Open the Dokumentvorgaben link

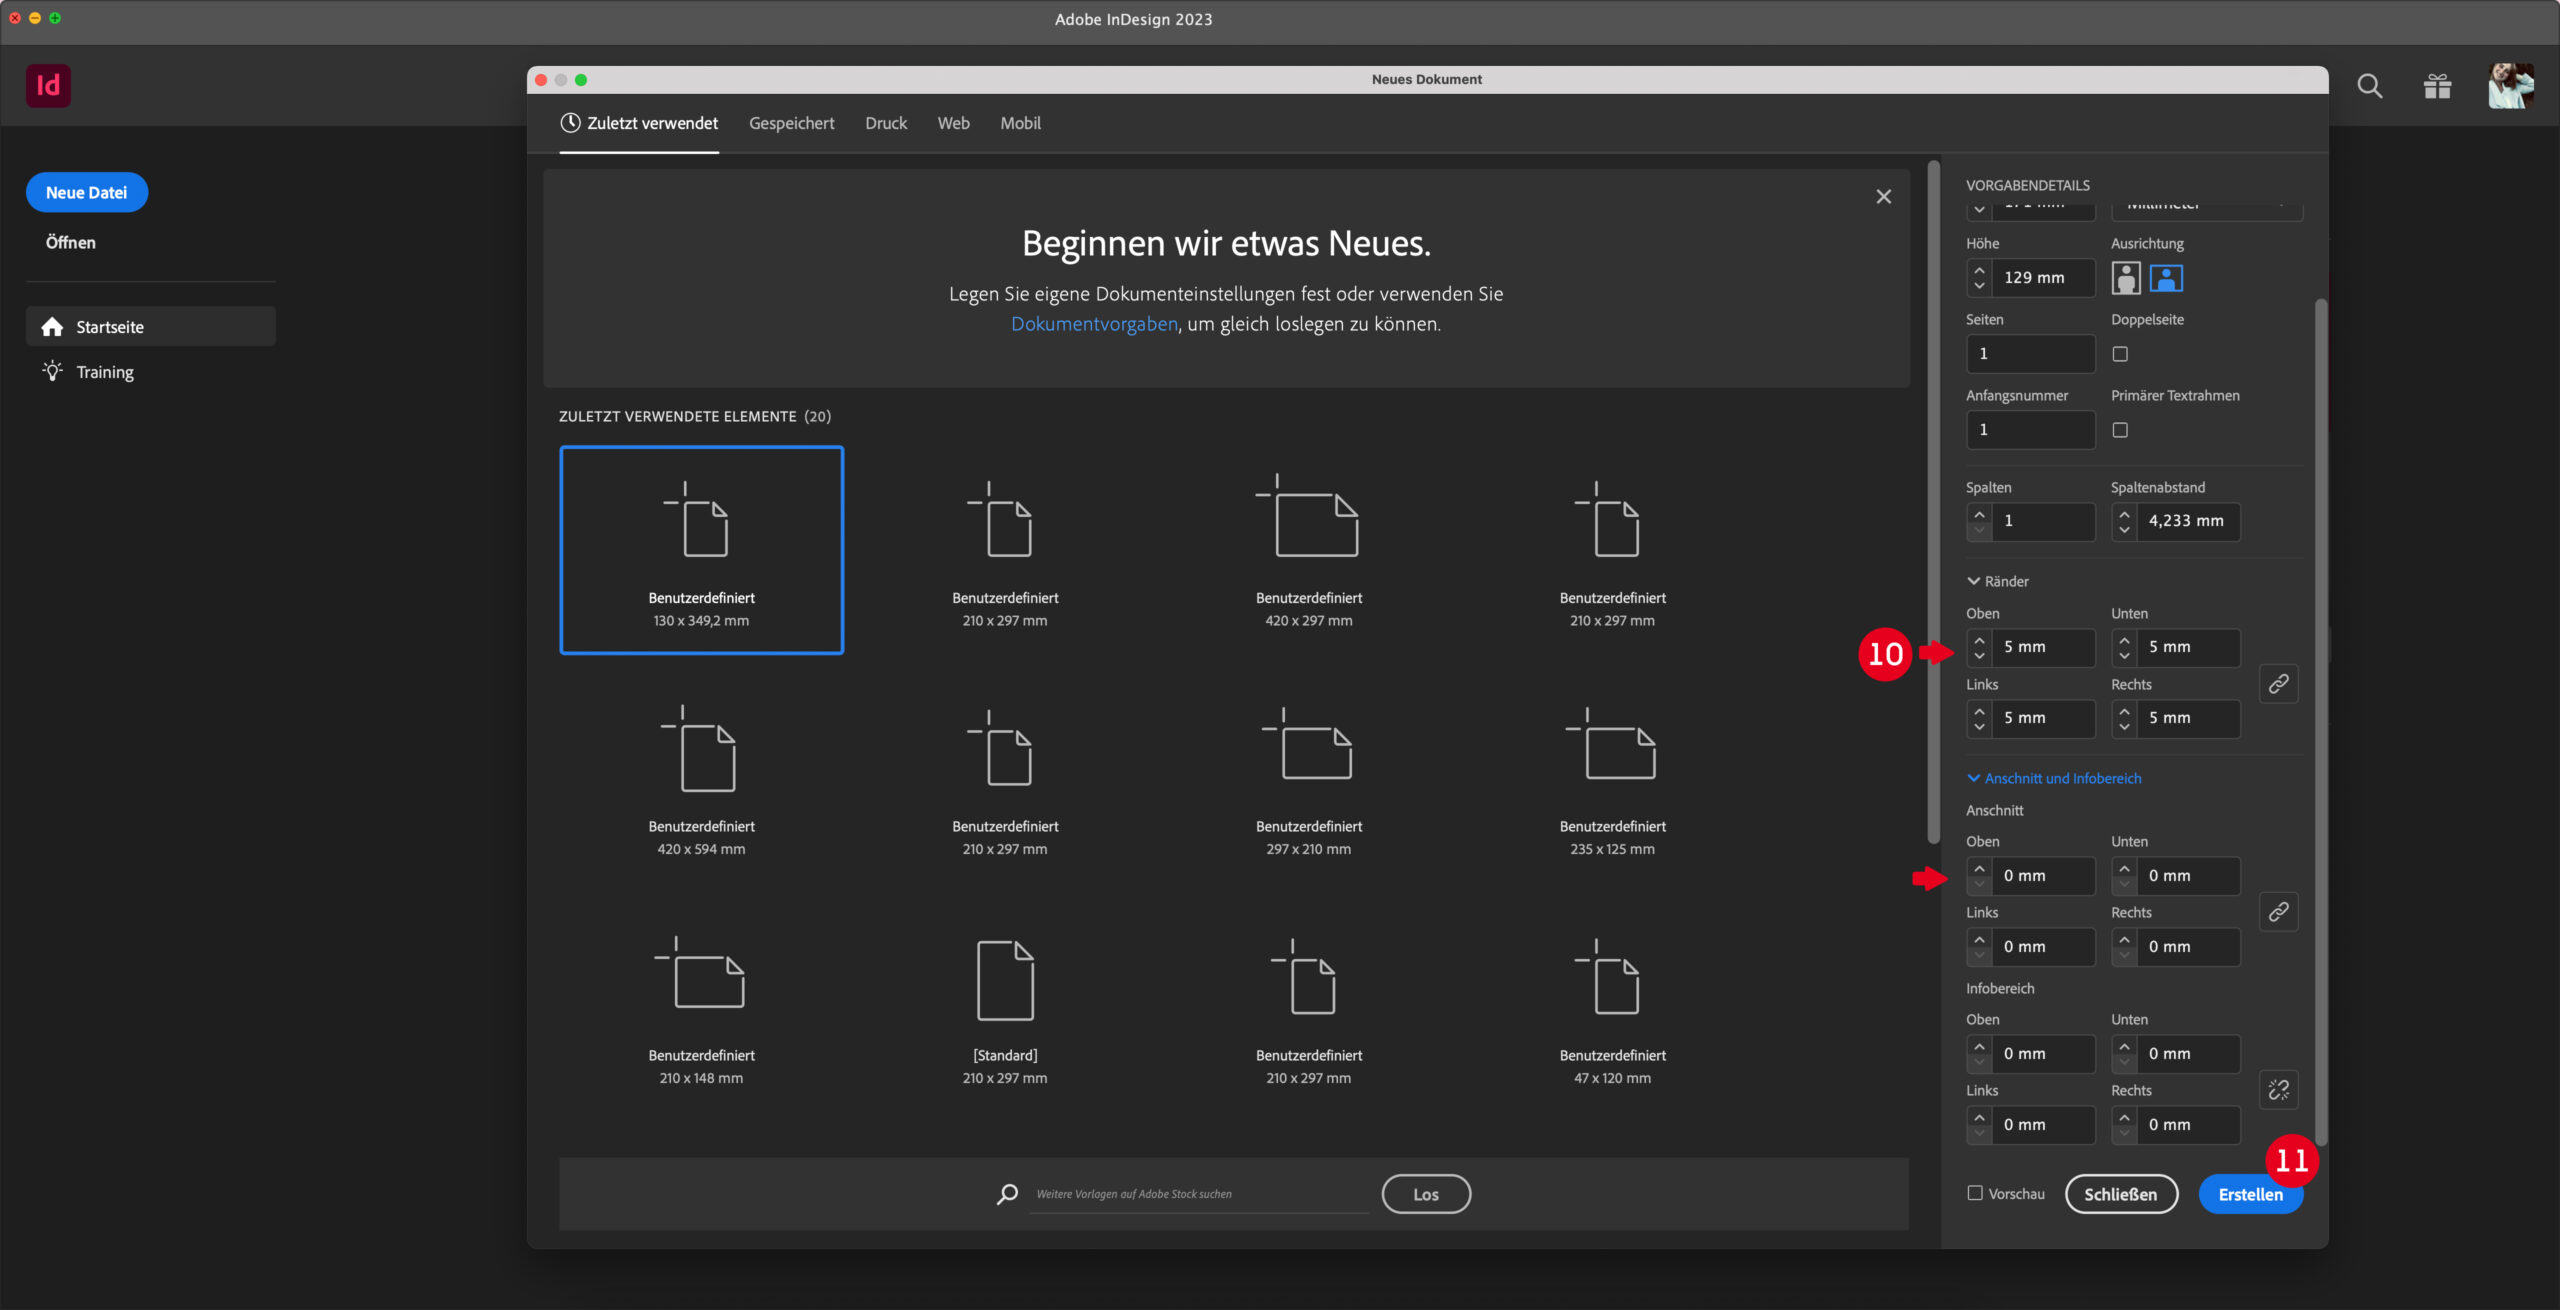1094,324
